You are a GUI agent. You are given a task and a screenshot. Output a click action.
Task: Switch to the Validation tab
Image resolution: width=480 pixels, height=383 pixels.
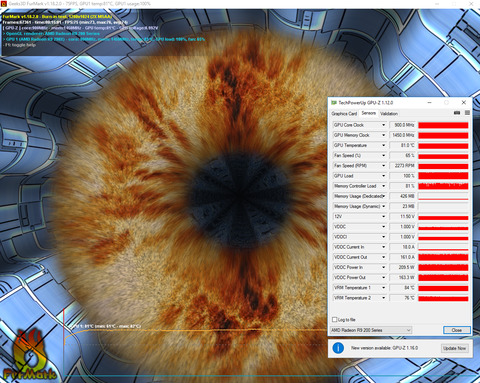coord(389,114)
